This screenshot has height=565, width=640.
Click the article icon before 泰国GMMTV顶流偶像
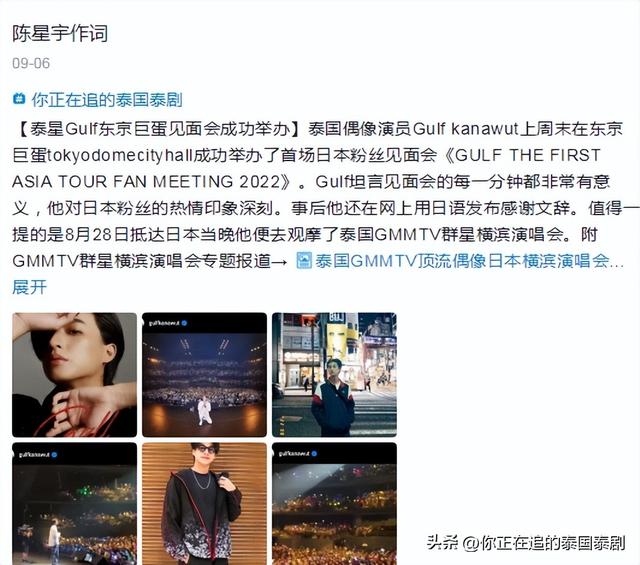[304, 260]
